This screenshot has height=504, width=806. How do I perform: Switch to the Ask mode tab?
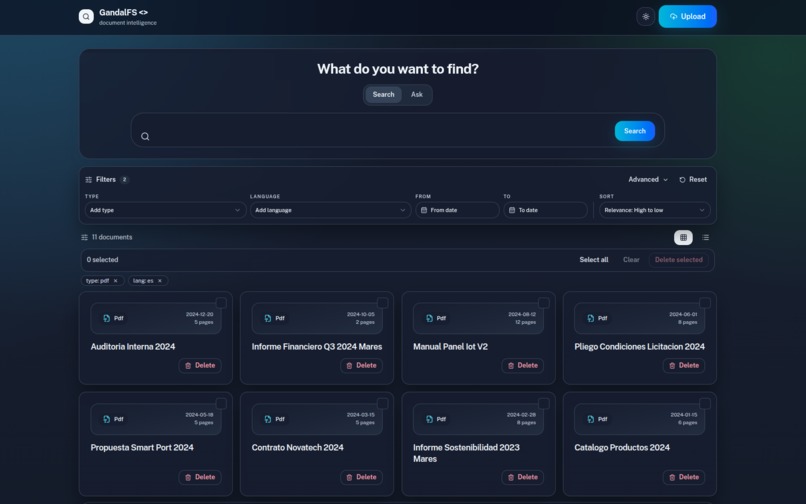[416, 95]
